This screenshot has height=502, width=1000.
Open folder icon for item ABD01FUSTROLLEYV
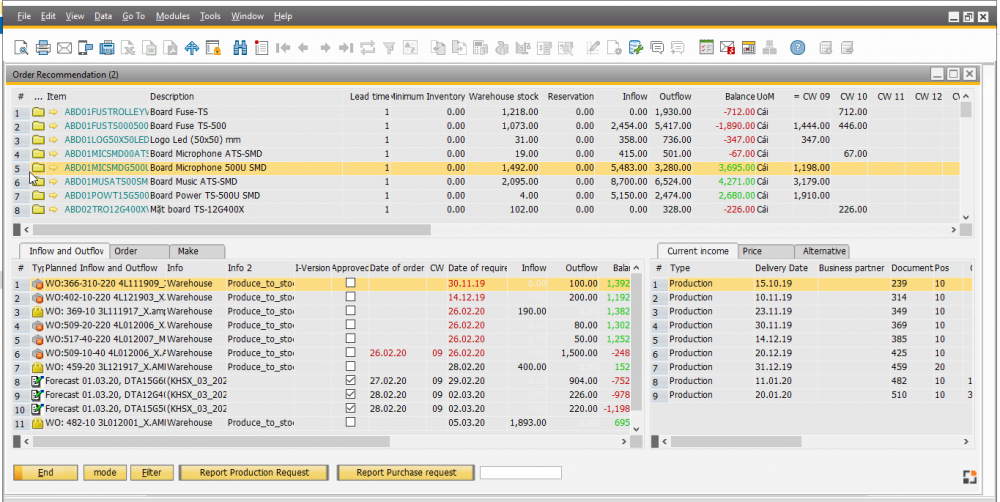[x=38, y=112]
